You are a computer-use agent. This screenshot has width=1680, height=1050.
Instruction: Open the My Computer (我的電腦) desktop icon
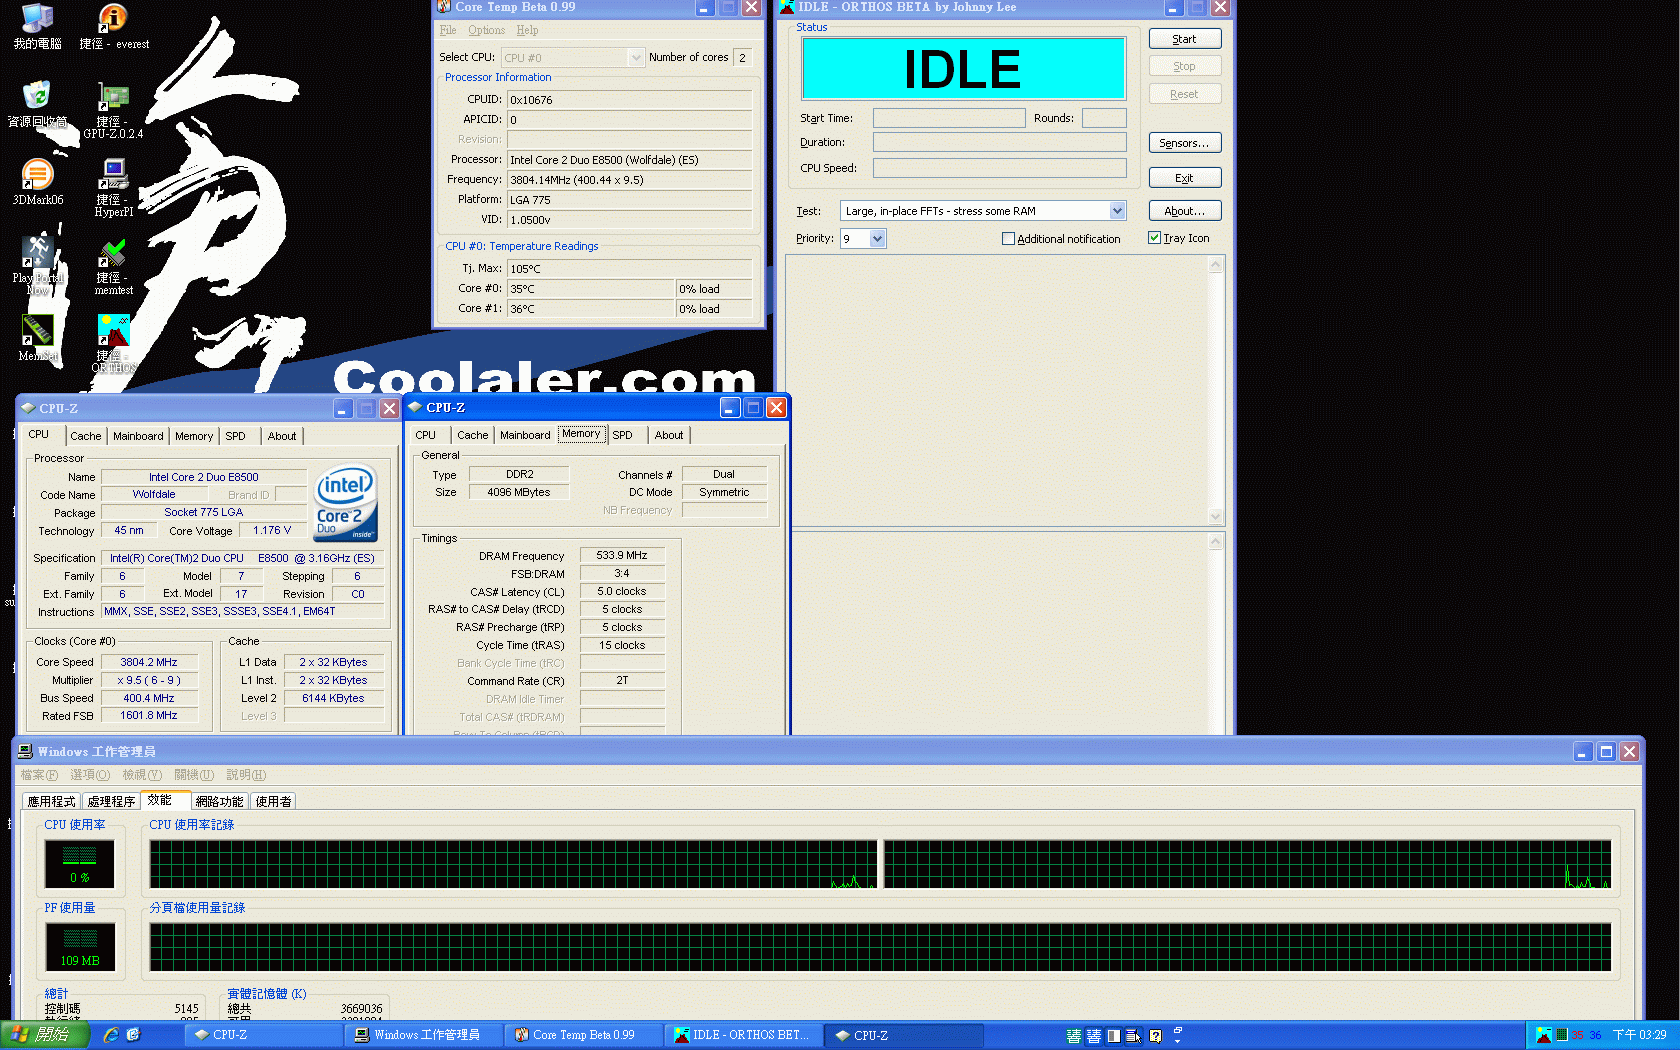click(37, 27)
